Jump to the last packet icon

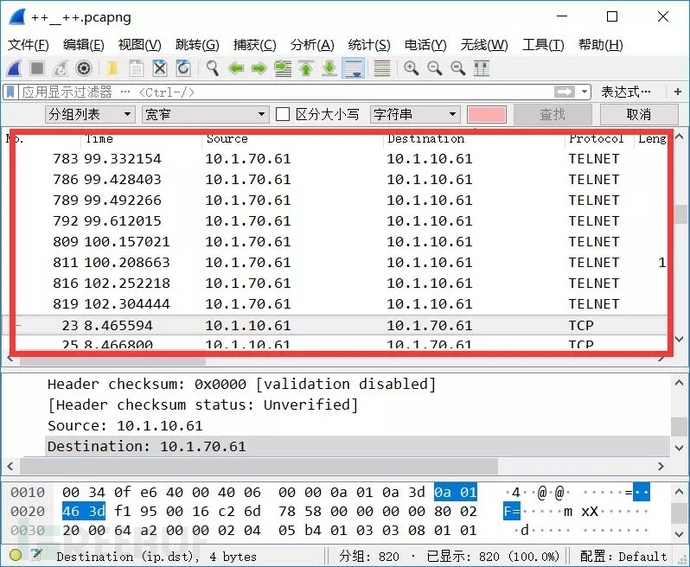[x=329, y=69]
